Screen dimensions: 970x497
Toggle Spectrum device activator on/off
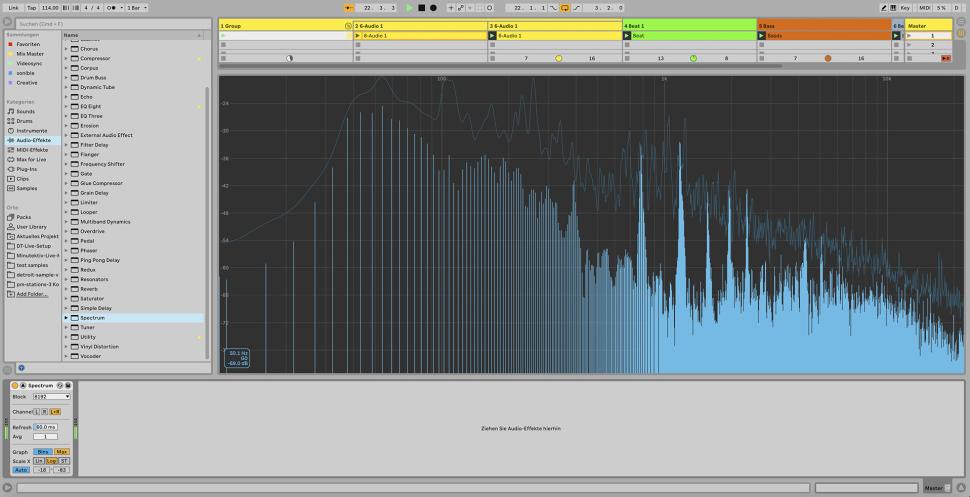(x=15, y=385)
